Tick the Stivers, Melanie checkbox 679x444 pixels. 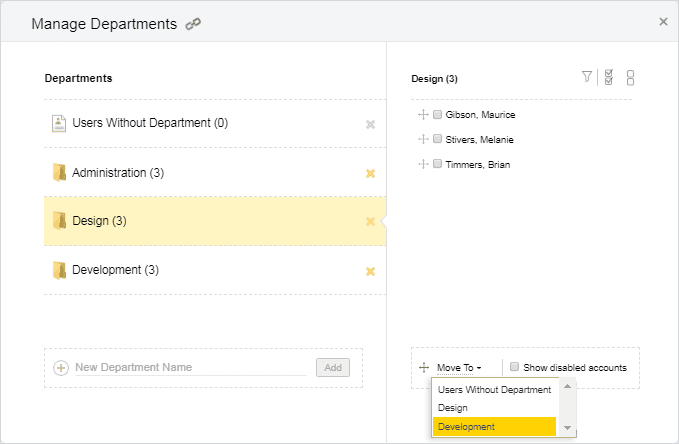click(437, 139)
